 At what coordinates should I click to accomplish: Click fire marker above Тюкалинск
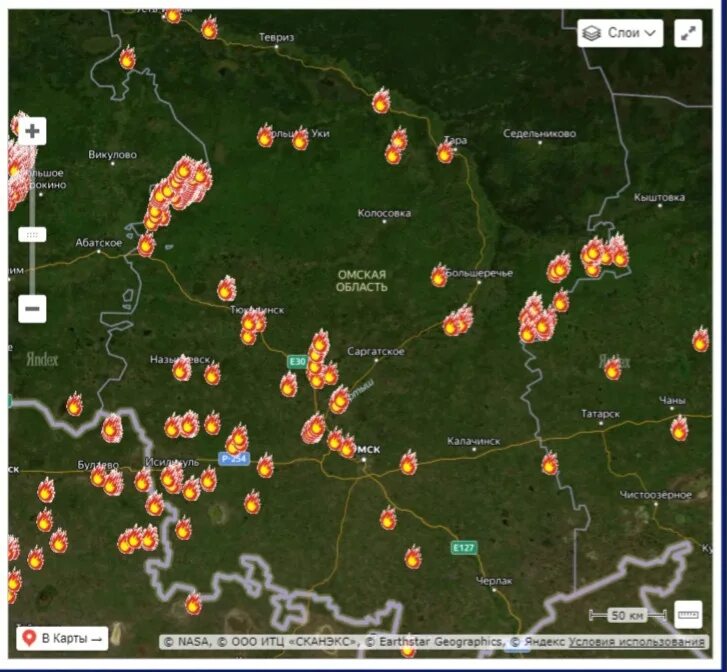tap(227, 288)
